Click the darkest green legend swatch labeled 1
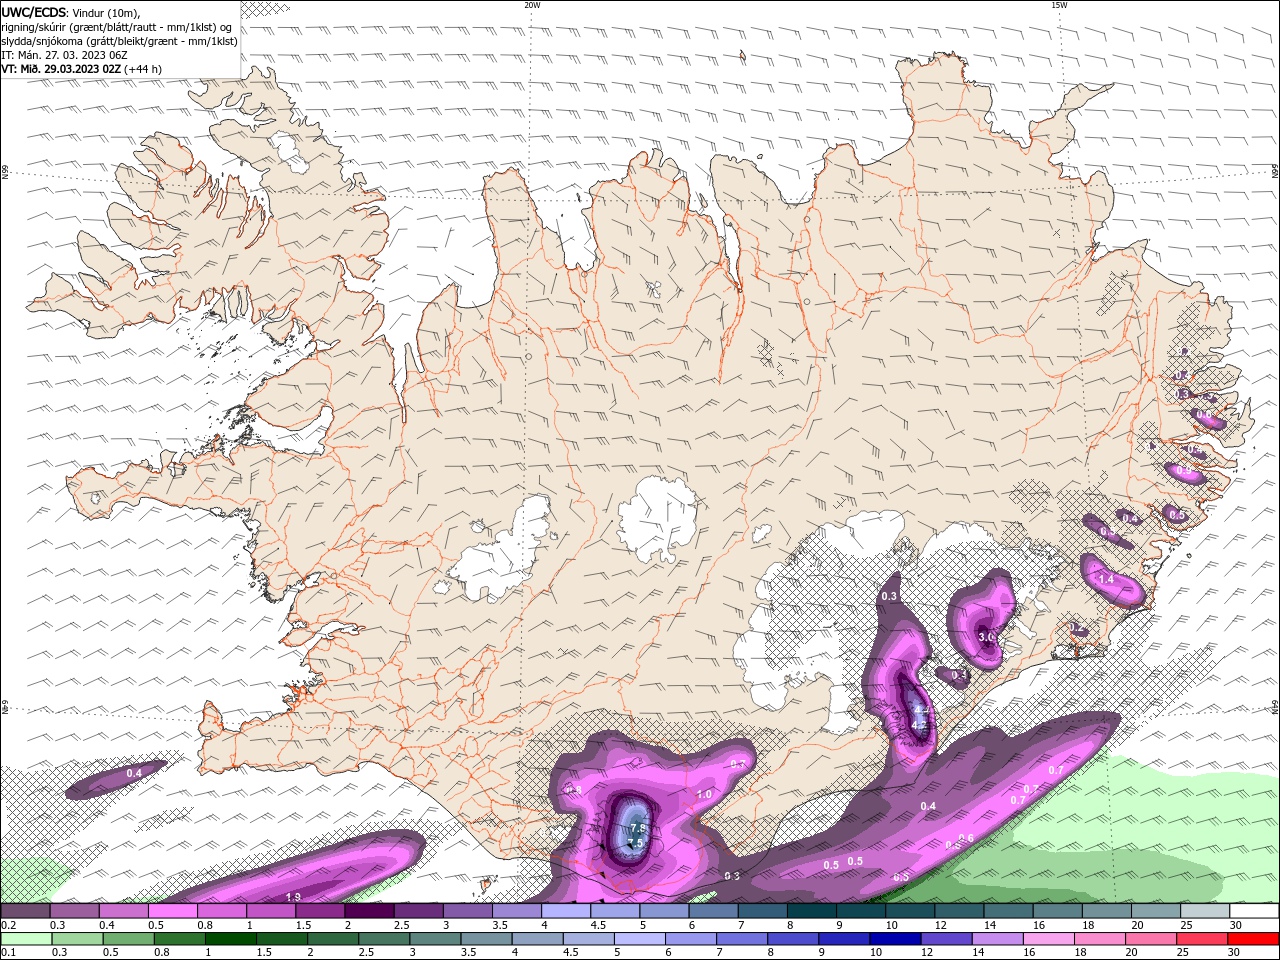 pos(231,939)
